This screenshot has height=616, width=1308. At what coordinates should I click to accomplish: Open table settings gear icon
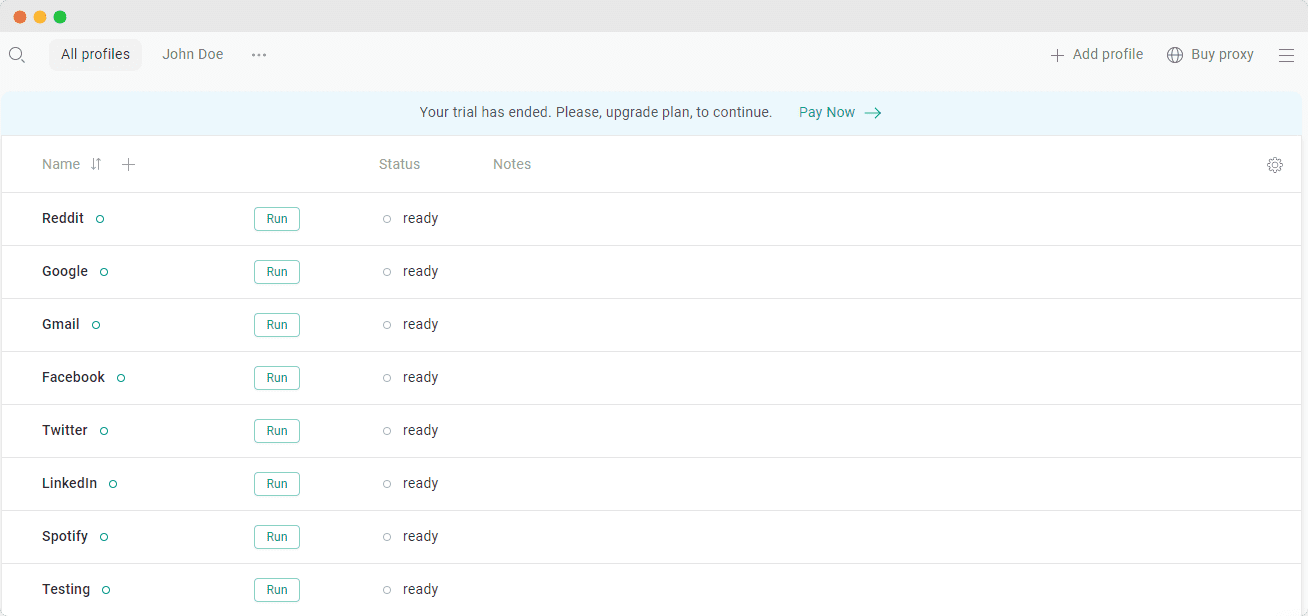[x=1274, y=165]
